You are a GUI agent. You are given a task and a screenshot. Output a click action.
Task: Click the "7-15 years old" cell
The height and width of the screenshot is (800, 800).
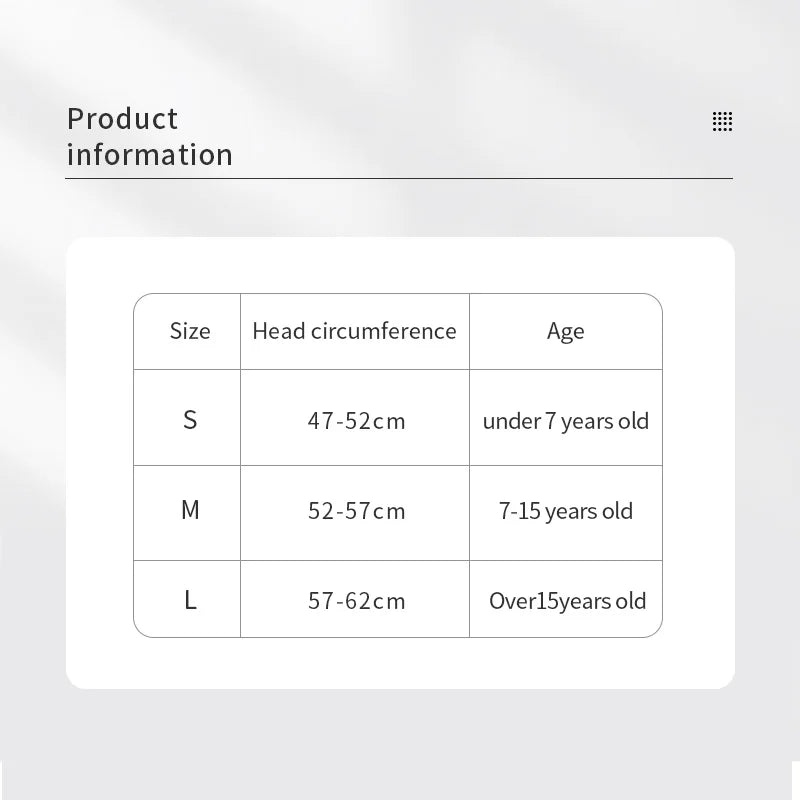pos(565,511)
